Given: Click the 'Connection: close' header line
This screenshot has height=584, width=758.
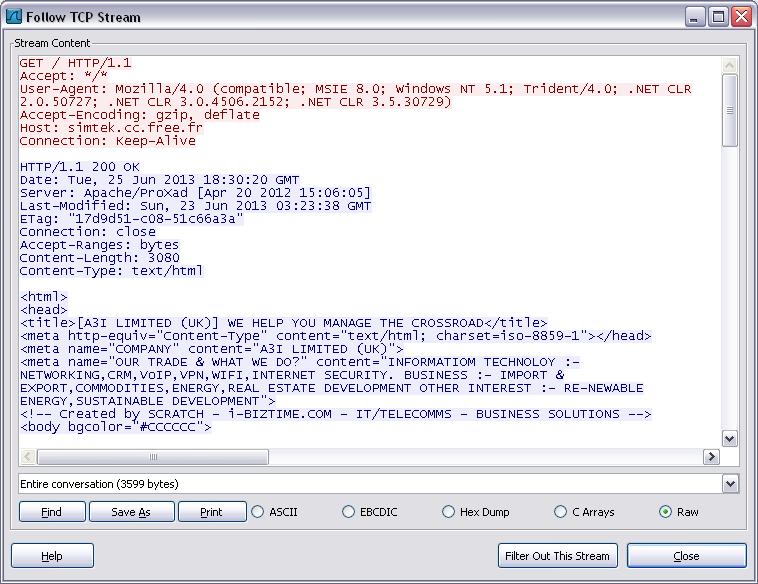Looking at the screenshot, I should (x=88, y=232).
